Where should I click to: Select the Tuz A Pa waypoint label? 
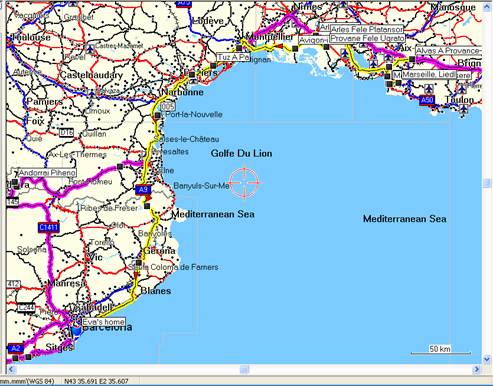pyautogui.click(x=233, y=57)
